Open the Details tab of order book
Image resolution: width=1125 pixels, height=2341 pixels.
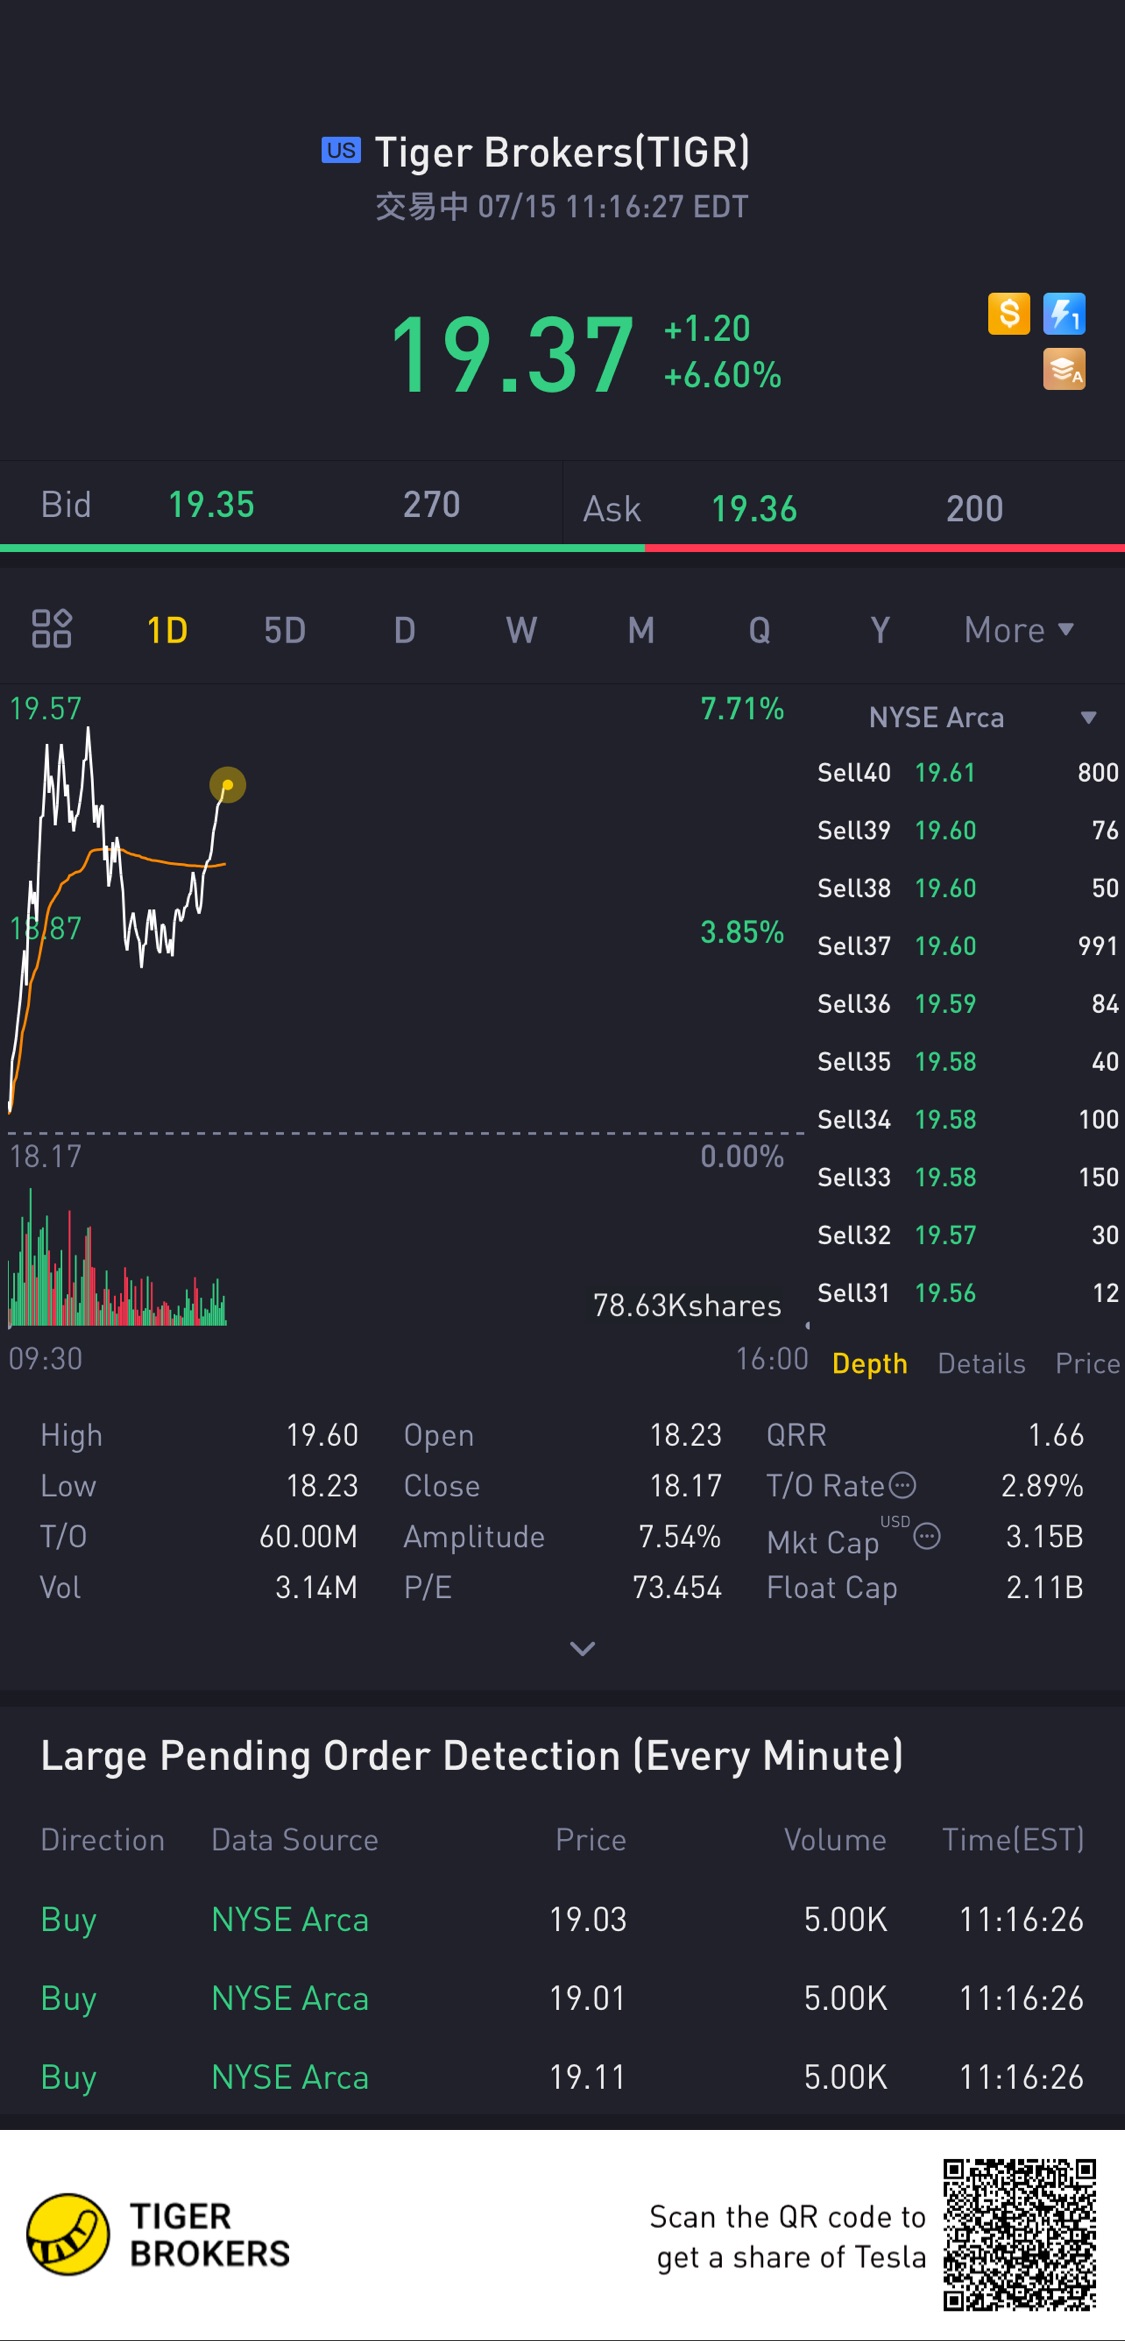pos(981,1363)
